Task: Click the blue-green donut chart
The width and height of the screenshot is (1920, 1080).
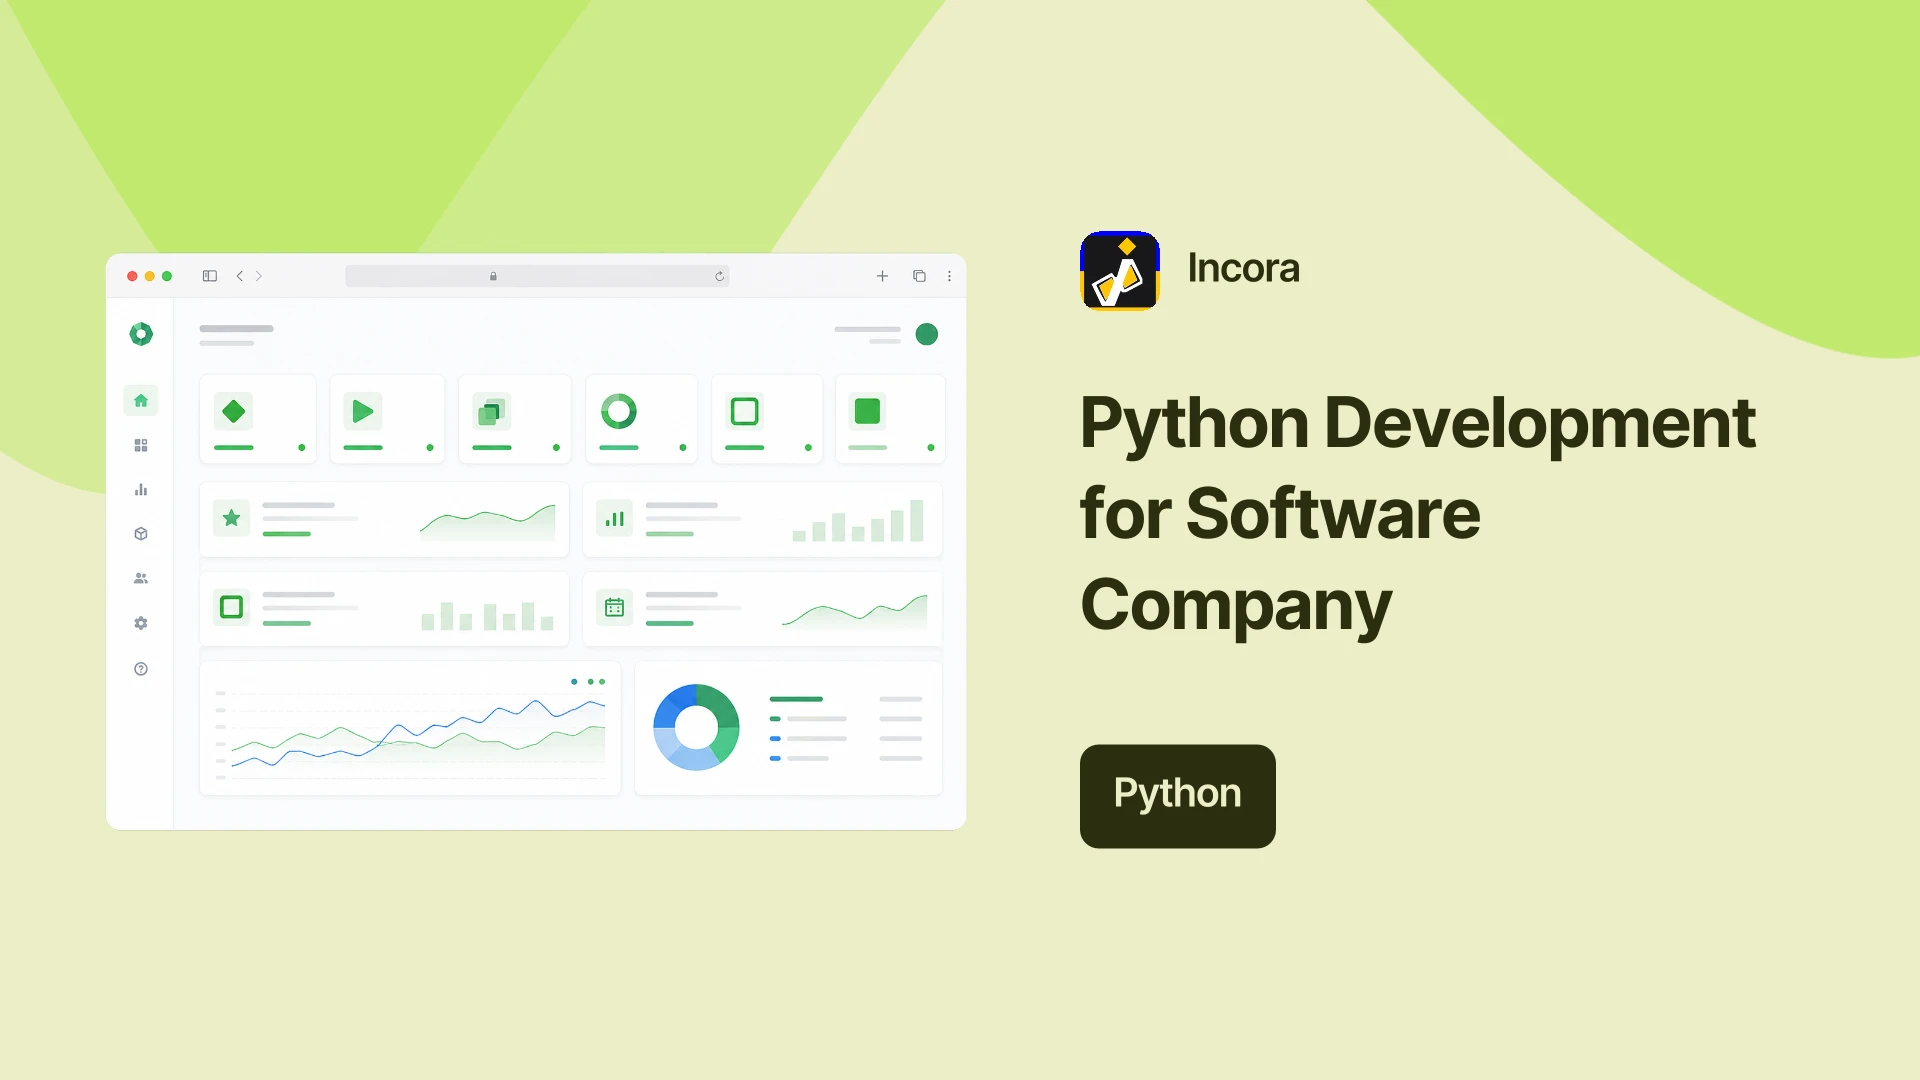Action: 696,727
